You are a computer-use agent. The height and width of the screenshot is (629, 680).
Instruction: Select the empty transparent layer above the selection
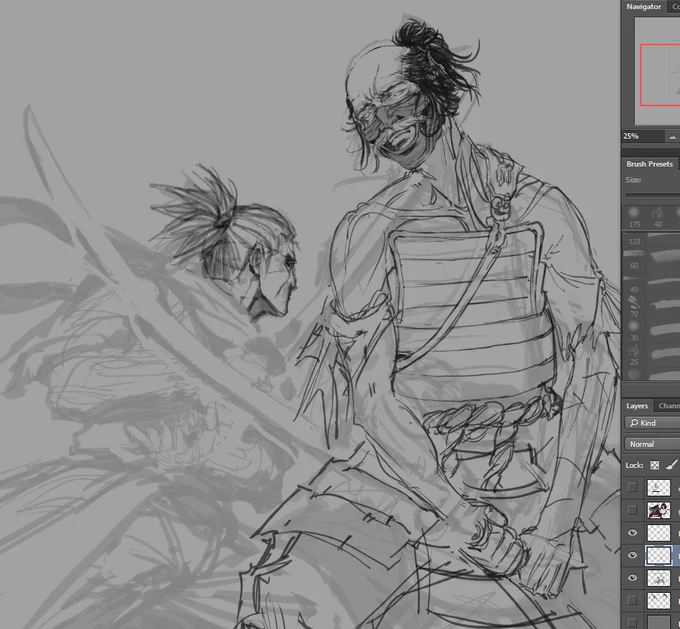point(658,533)
